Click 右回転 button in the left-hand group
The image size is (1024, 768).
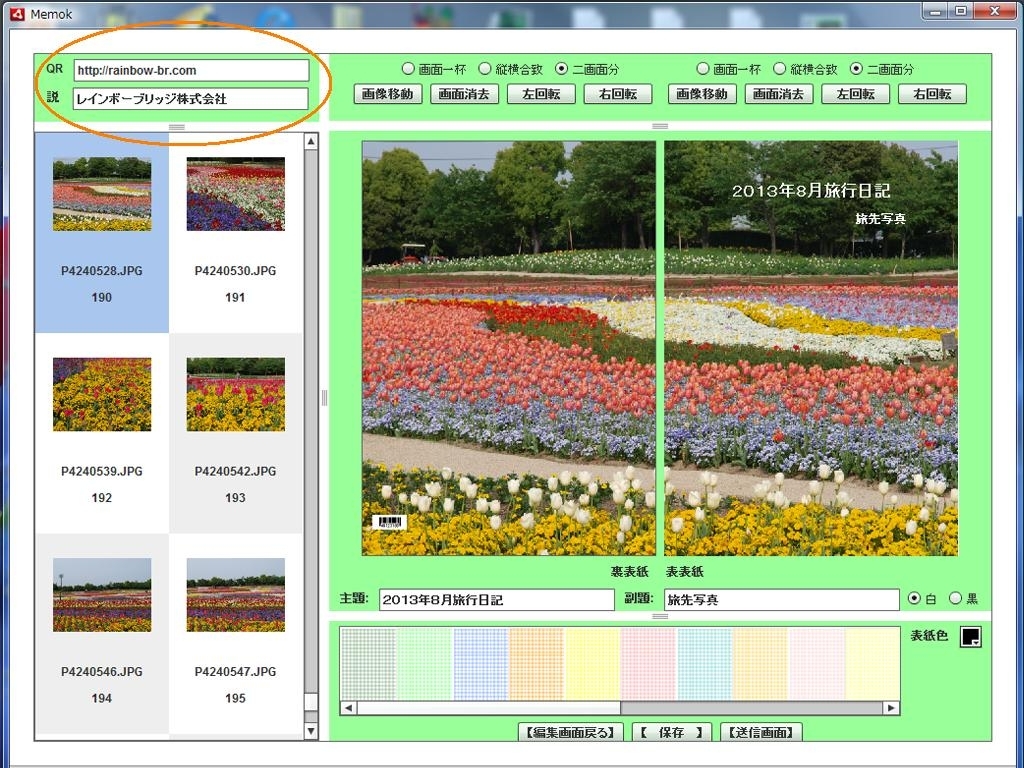[x=618, y=94]
